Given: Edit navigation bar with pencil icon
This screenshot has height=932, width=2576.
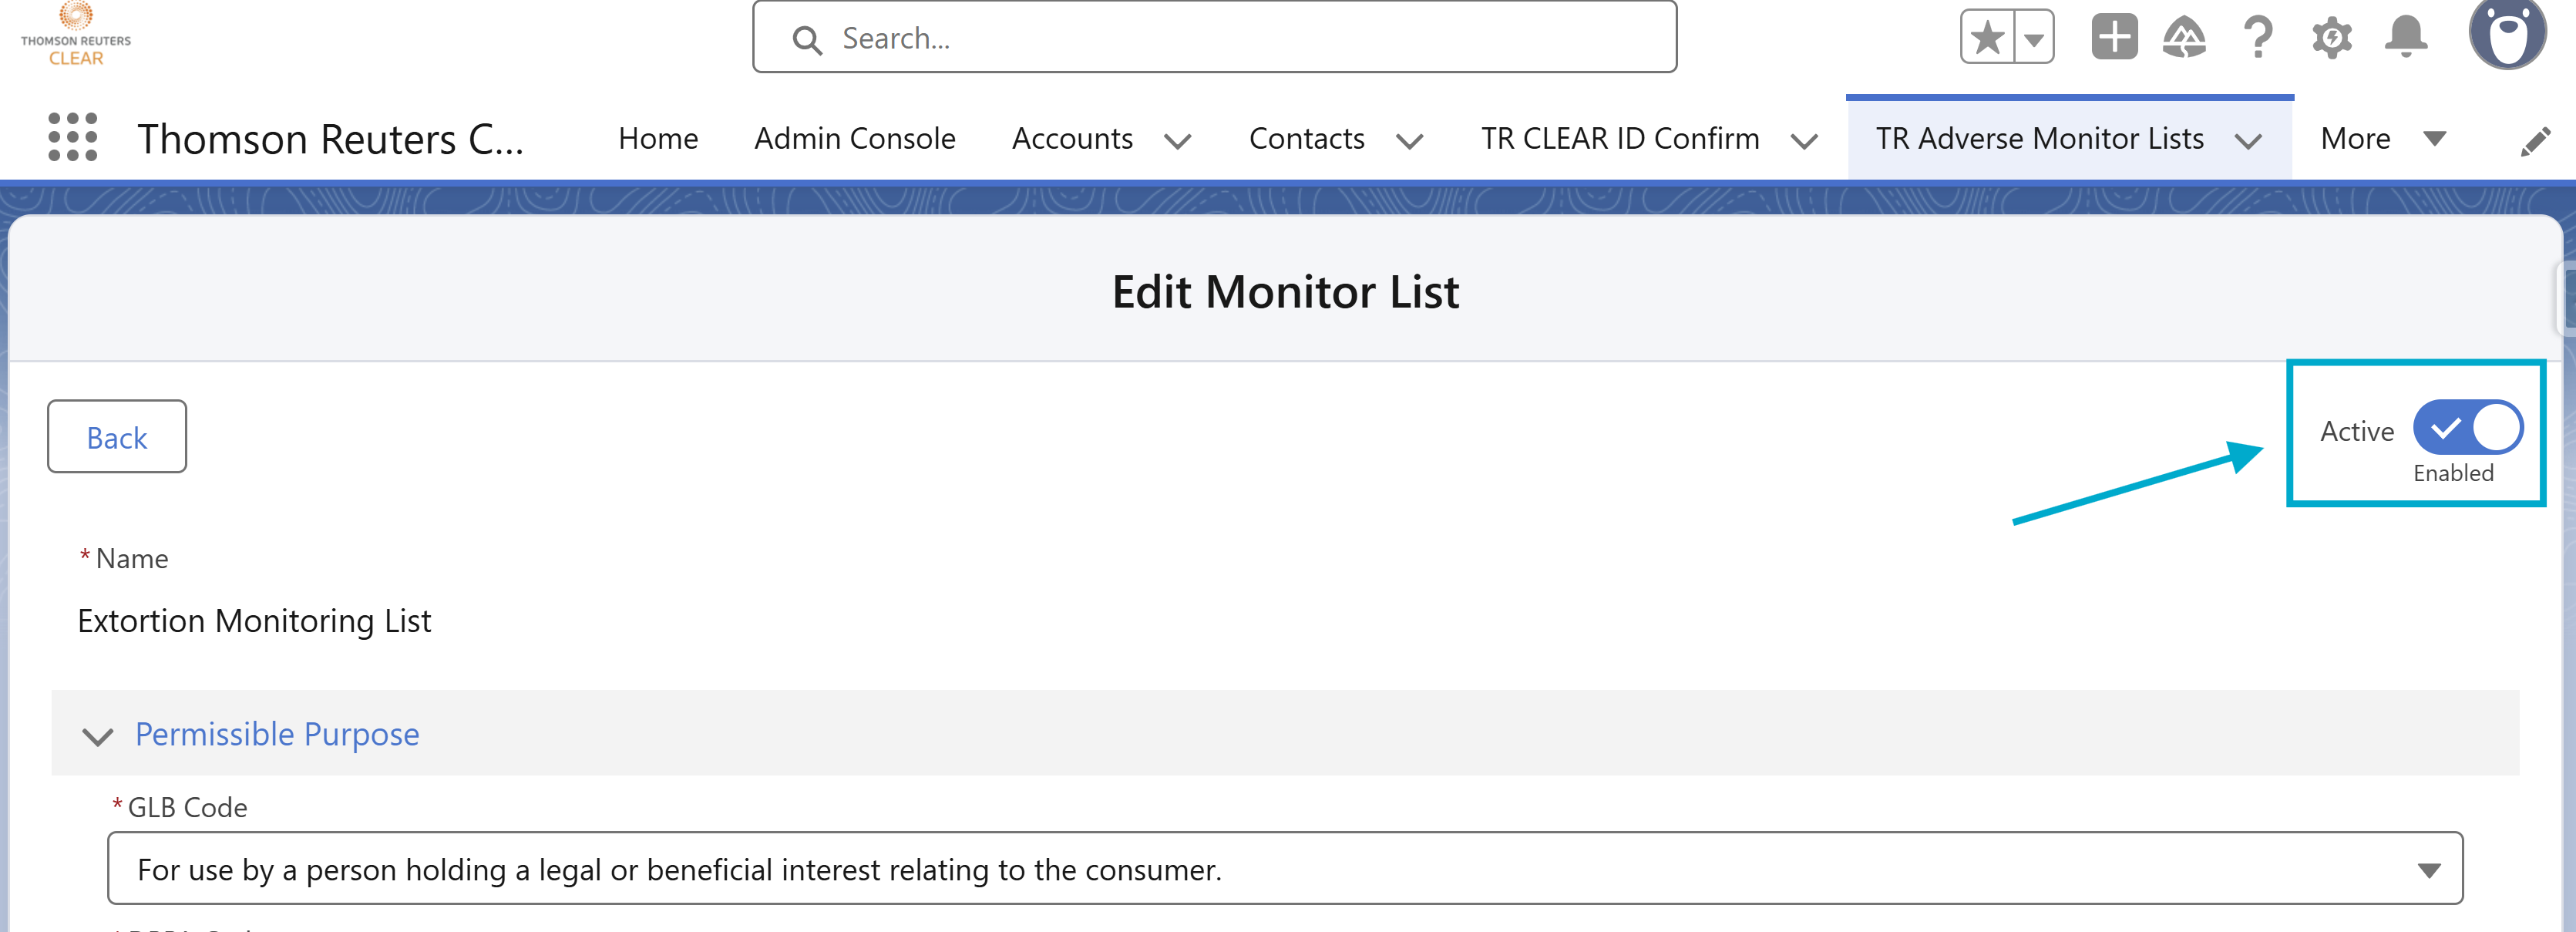Looking at the screenshot, I should point(2535,141).
